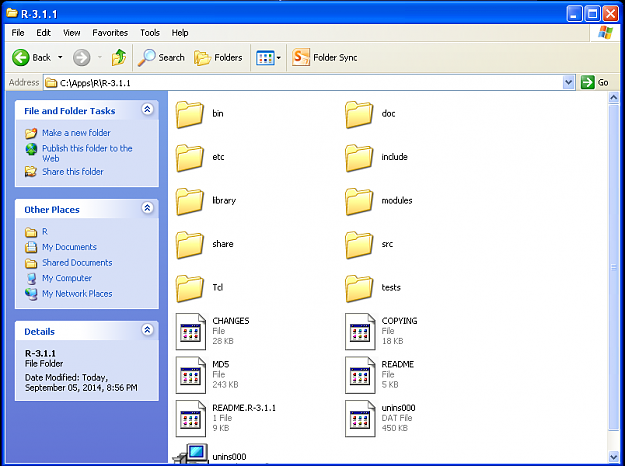Click the Views icon button
This screenshot has width=625, height=466.
265,58
